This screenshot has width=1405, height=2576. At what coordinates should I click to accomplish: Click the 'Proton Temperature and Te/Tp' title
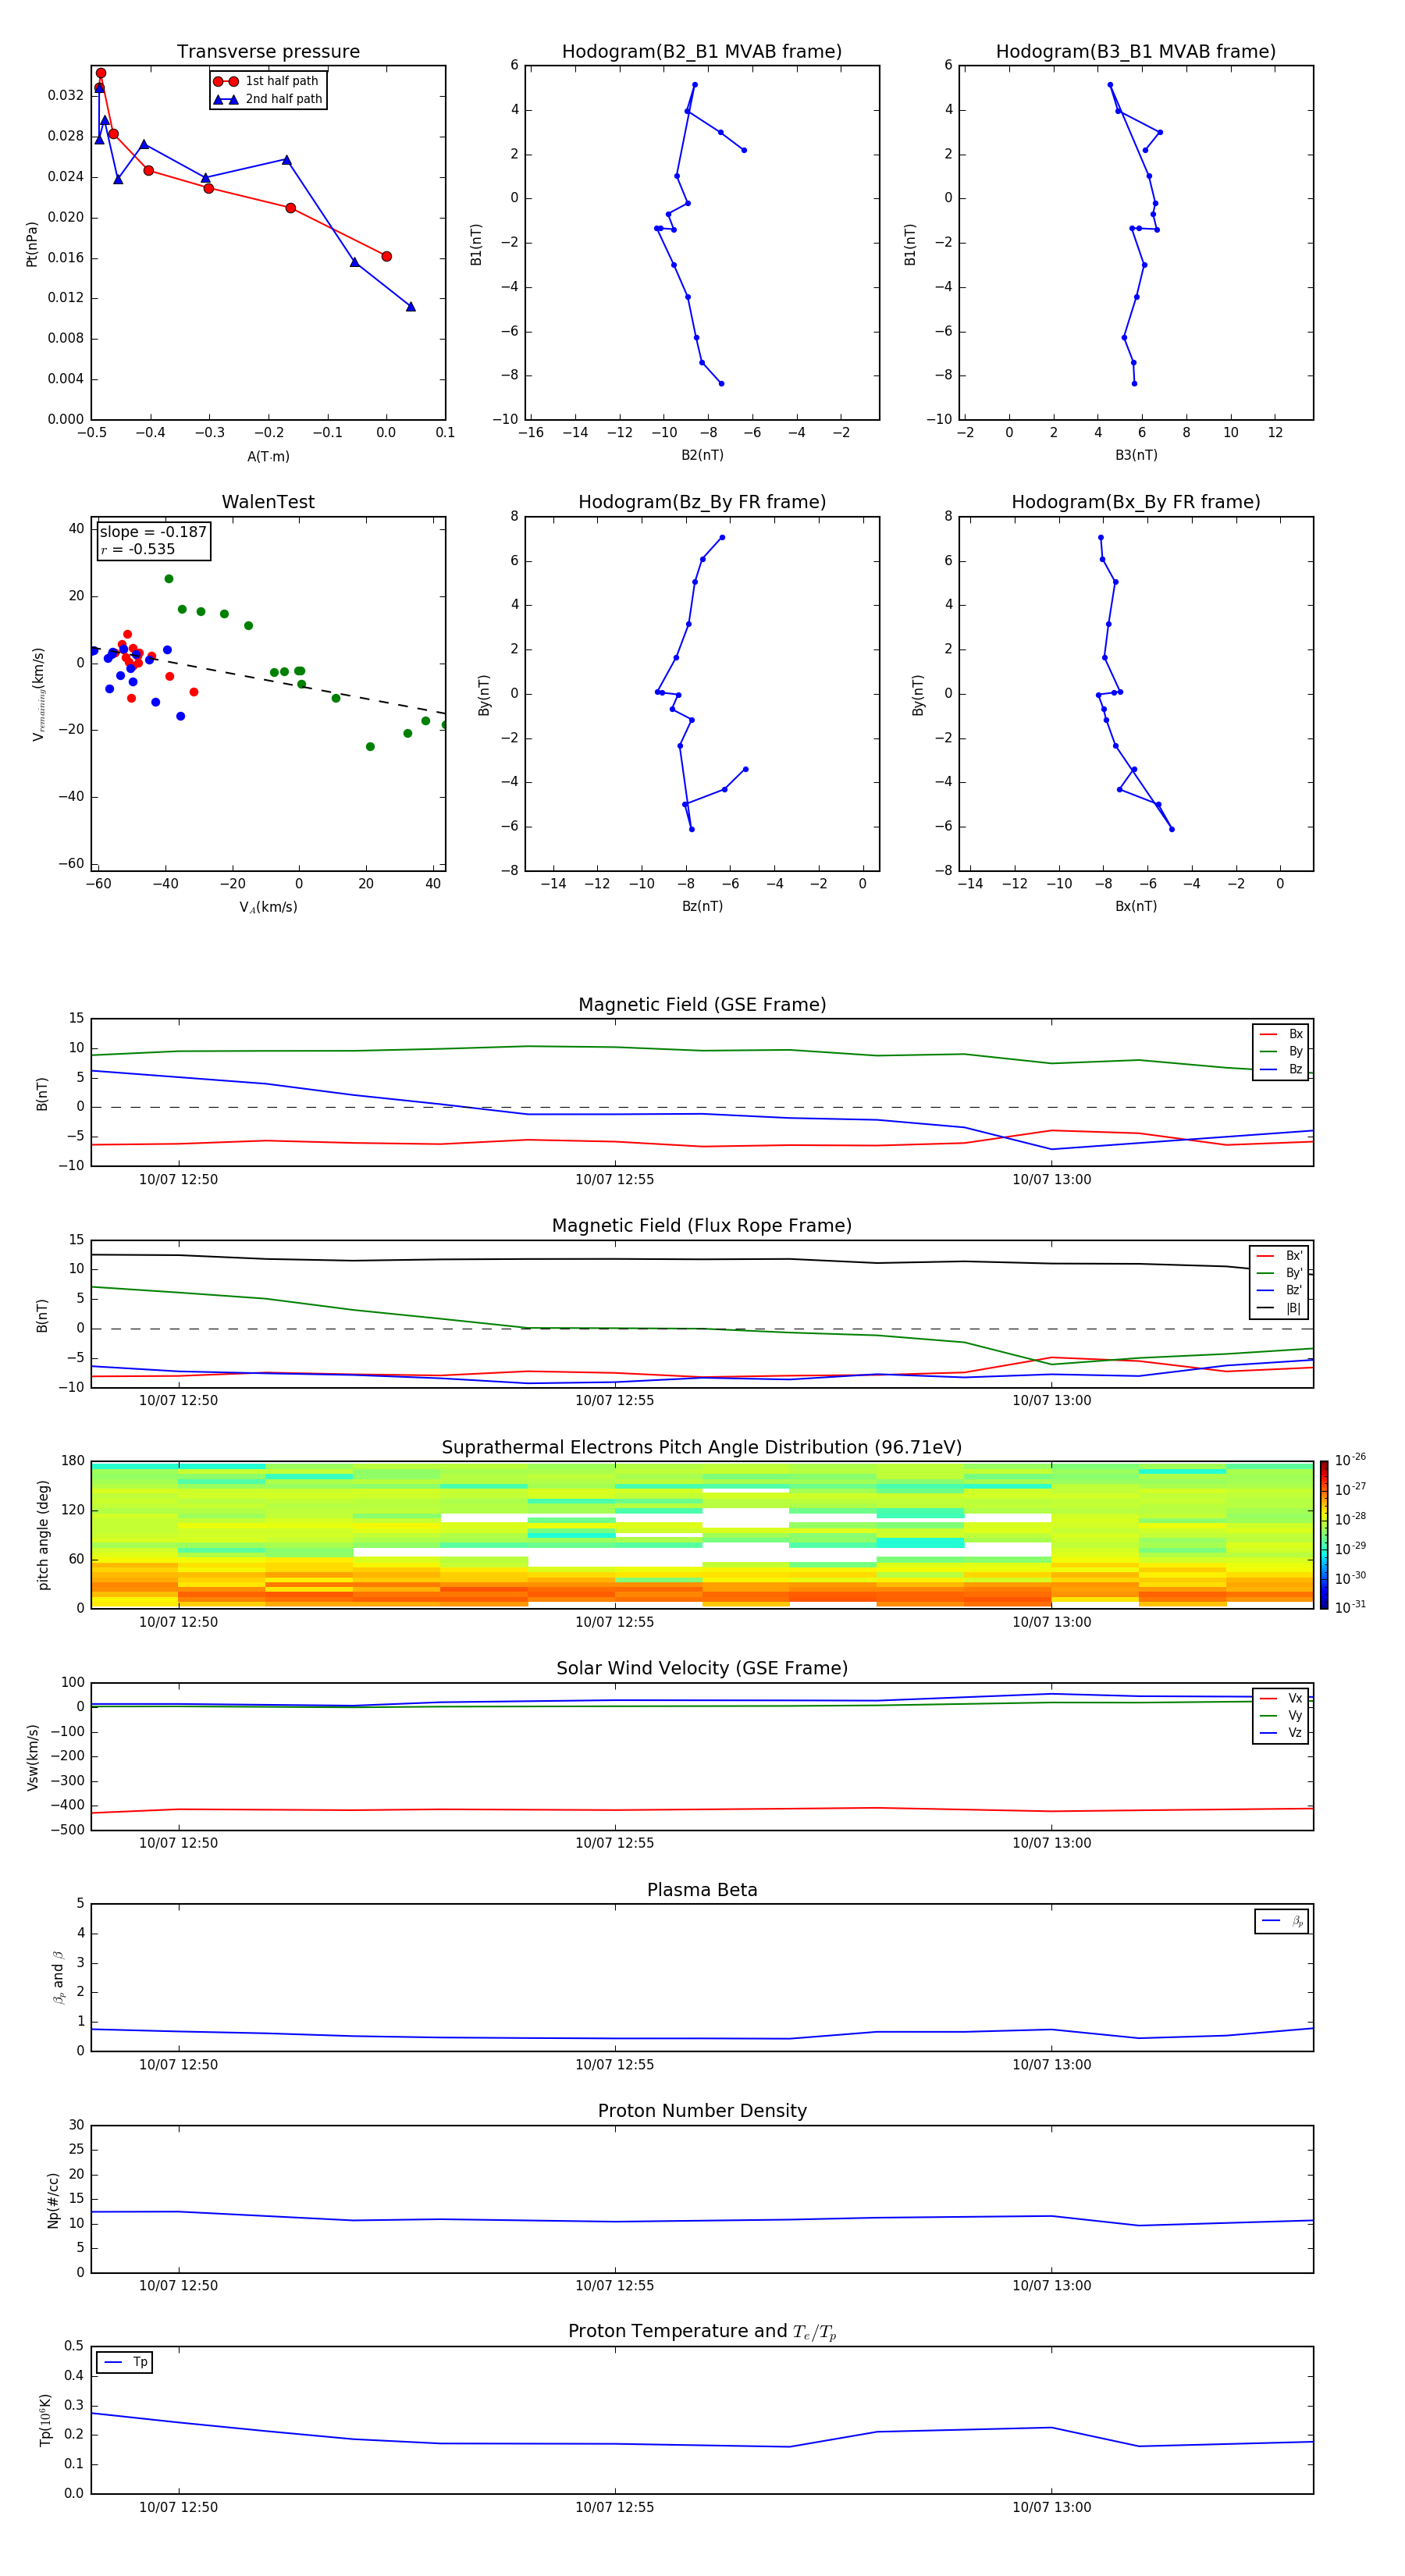[702, 2331]
